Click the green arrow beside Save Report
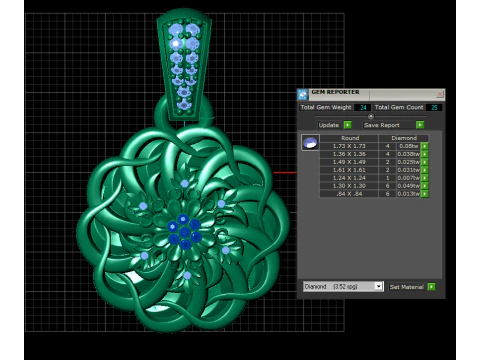The height and width of the screenshot is (360, 480). pos(420,125)
